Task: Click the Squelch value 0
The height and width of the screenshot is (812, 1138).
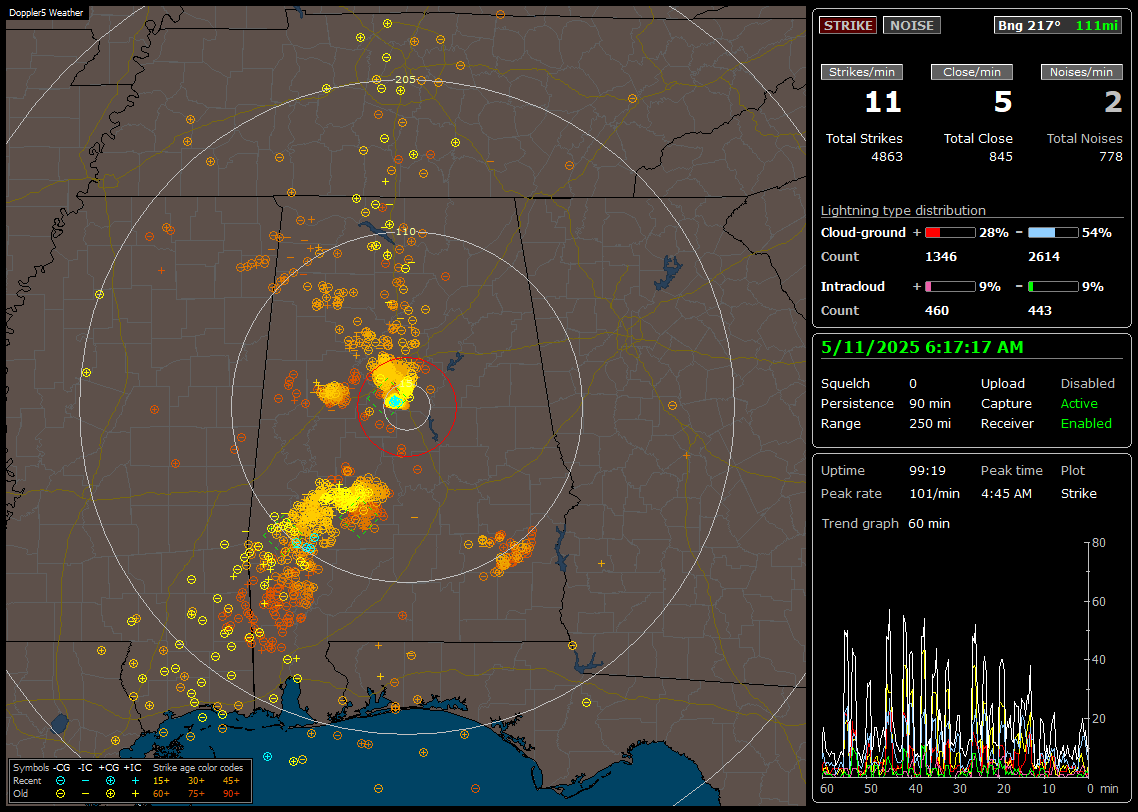Action: tap(913, 384)
